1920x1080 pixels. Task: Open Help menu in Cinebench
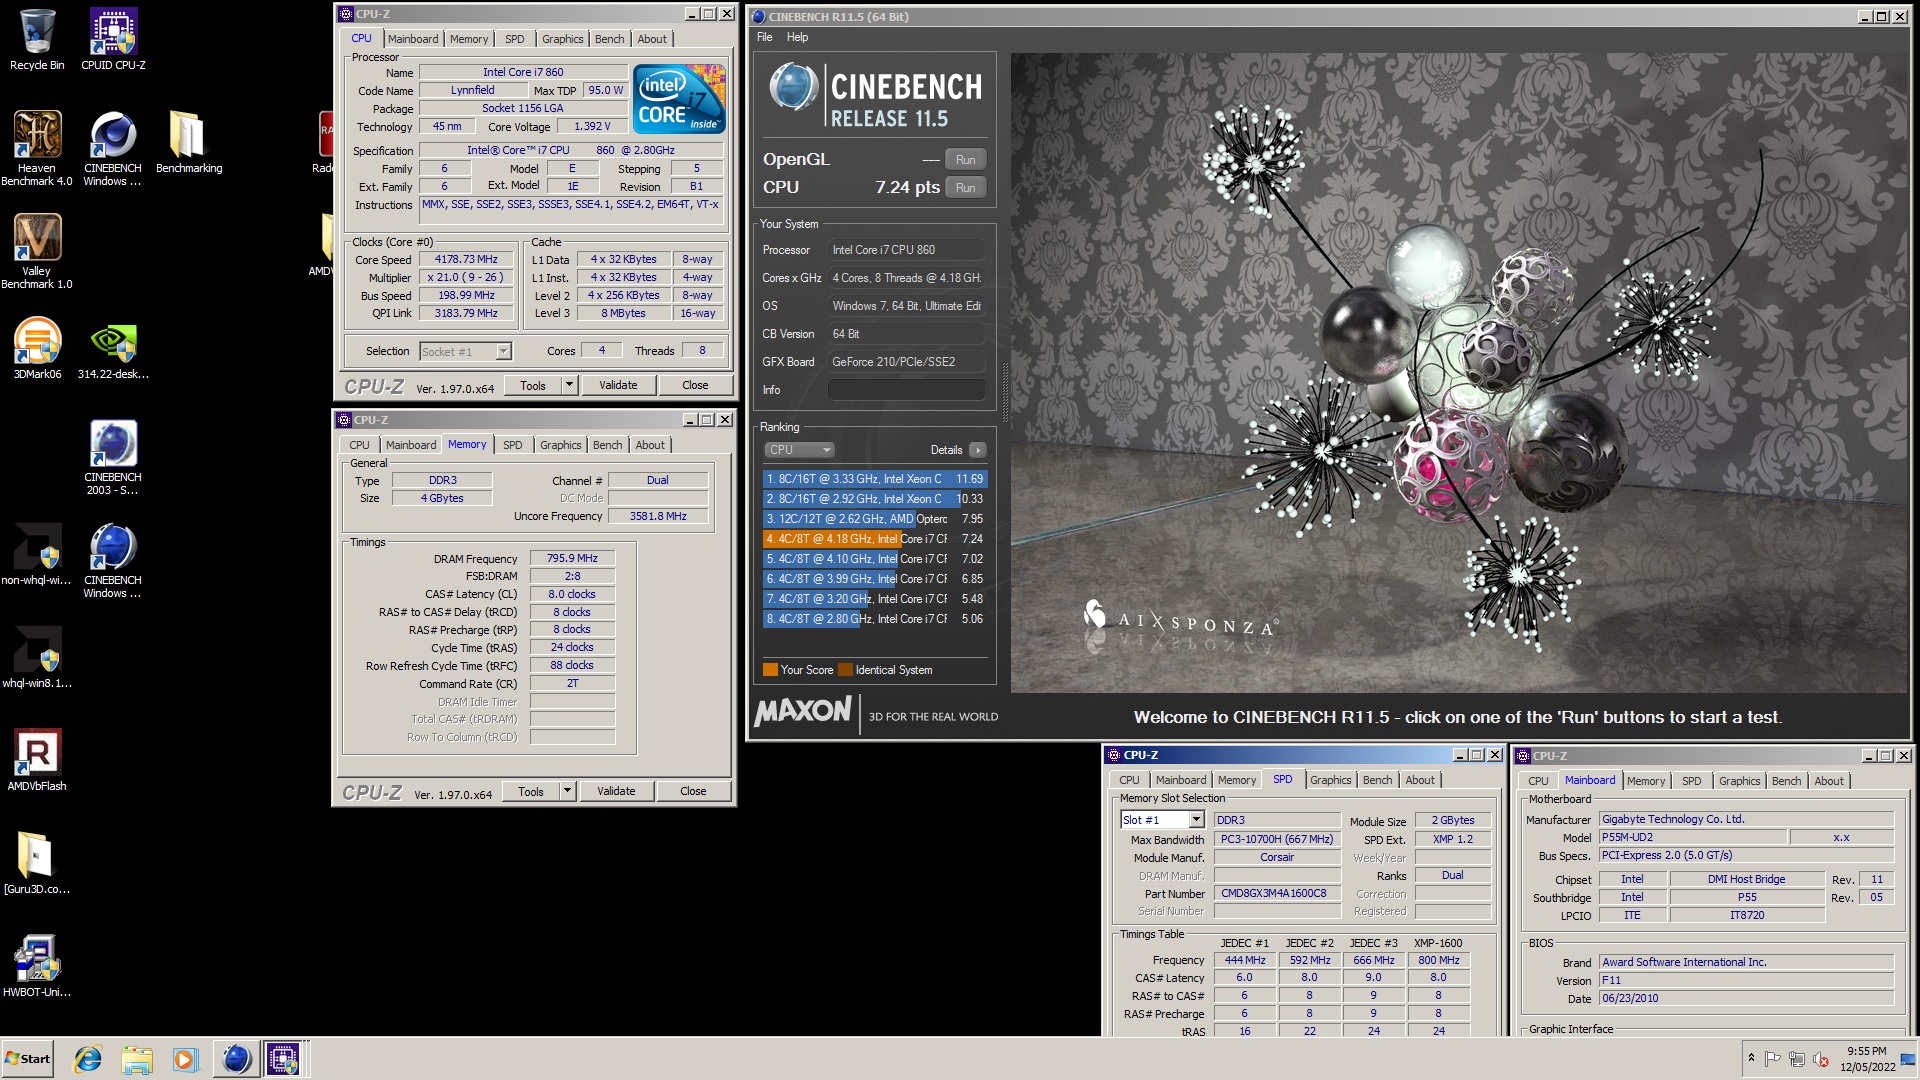797,37
